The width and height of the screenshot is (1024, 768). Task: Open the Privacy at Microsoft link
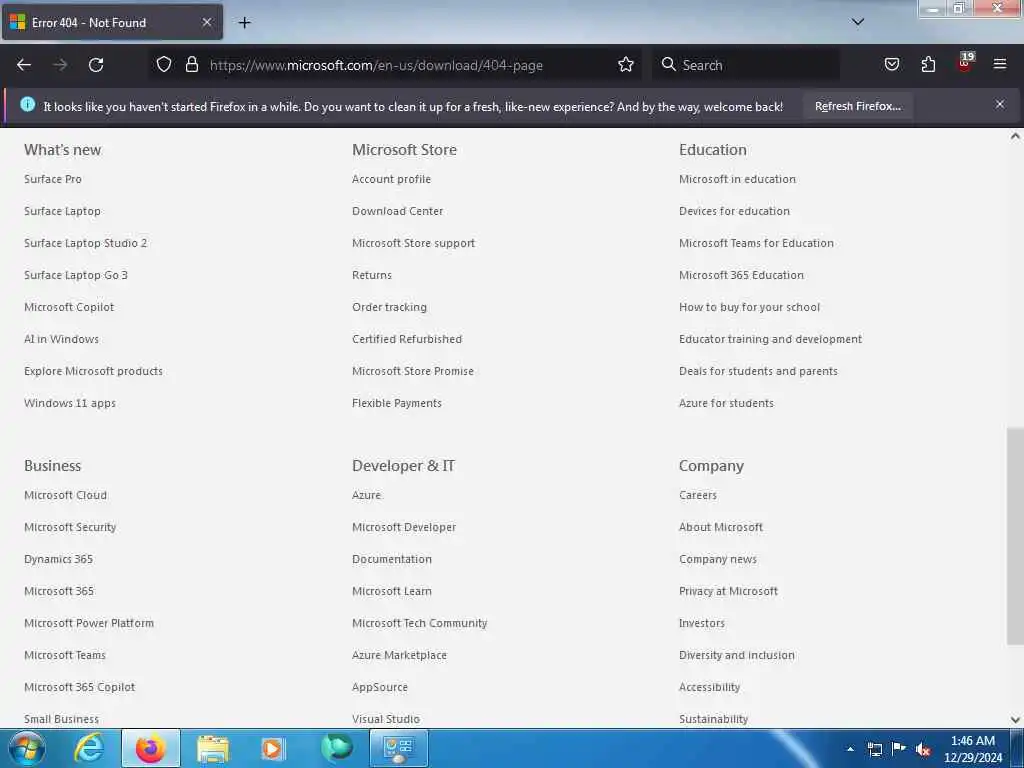(729, 591)
